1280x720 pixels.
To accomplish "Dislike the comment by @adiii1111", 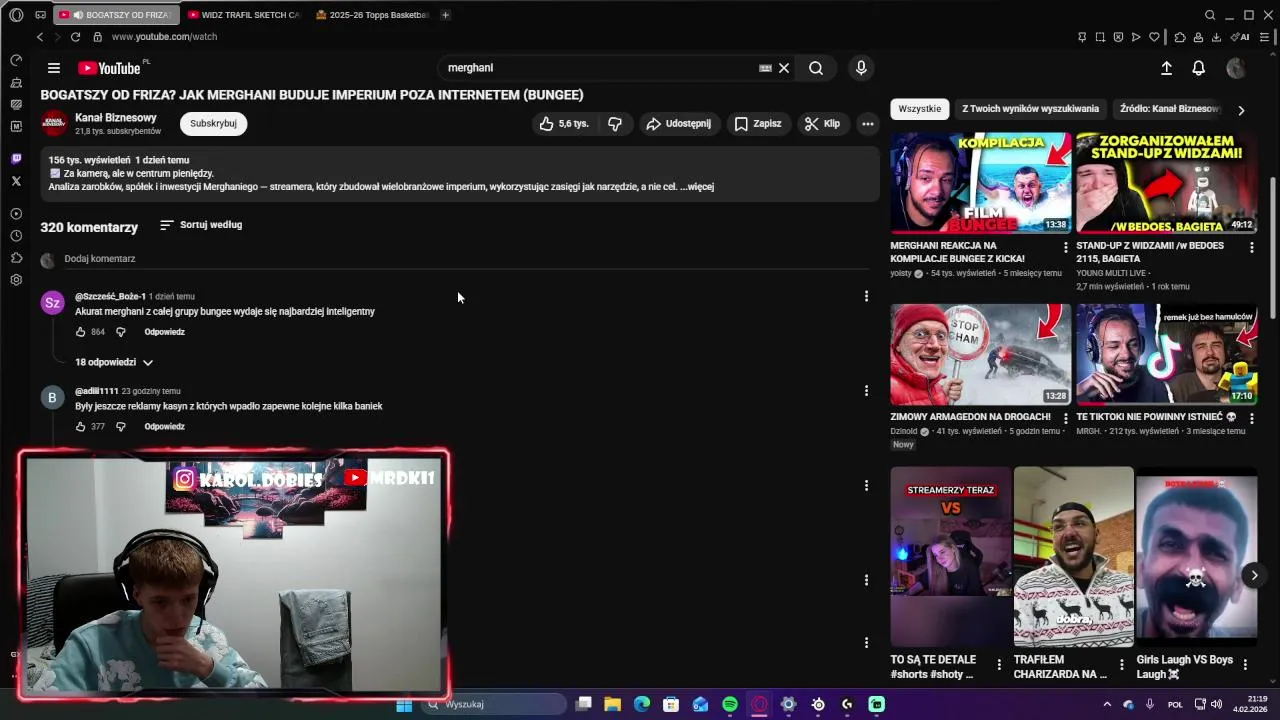I will point(121,427).
